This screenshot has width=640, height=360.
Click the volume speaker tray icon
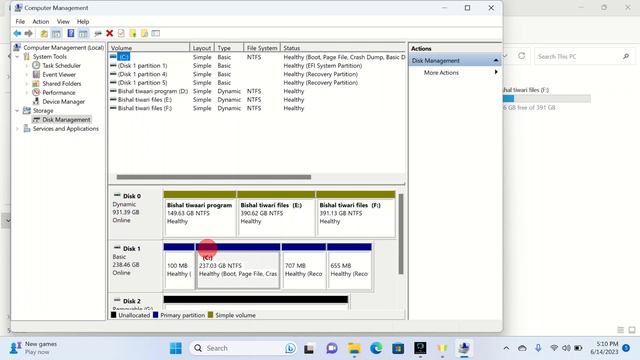tap(566, 348)
